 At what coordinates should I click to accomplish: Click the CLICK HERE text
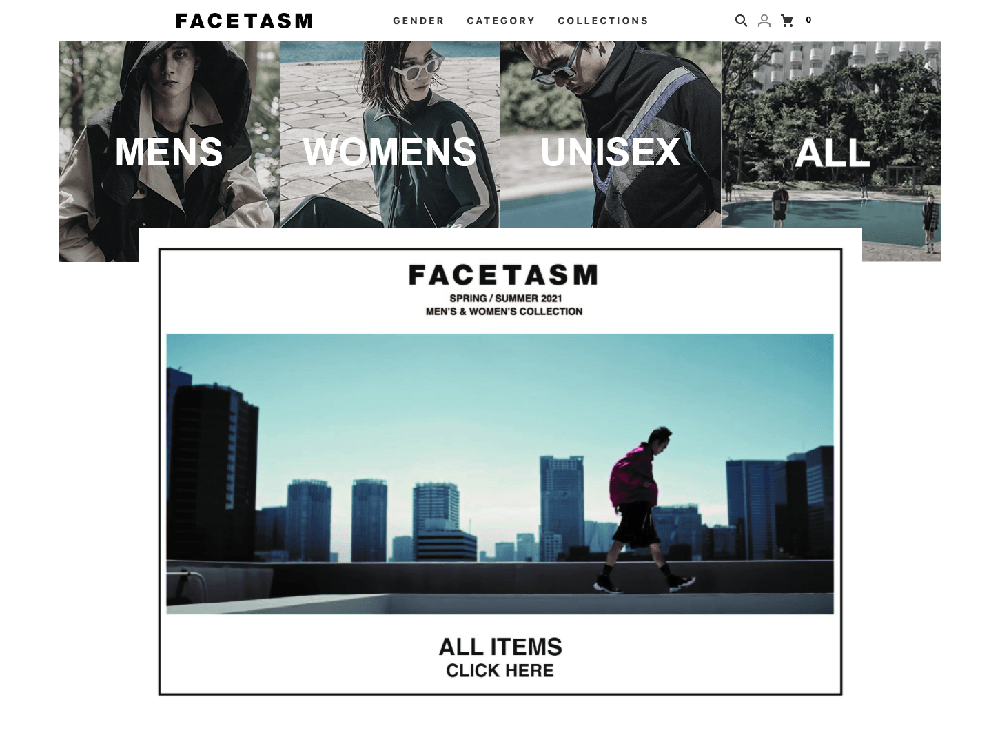[500, 670]
